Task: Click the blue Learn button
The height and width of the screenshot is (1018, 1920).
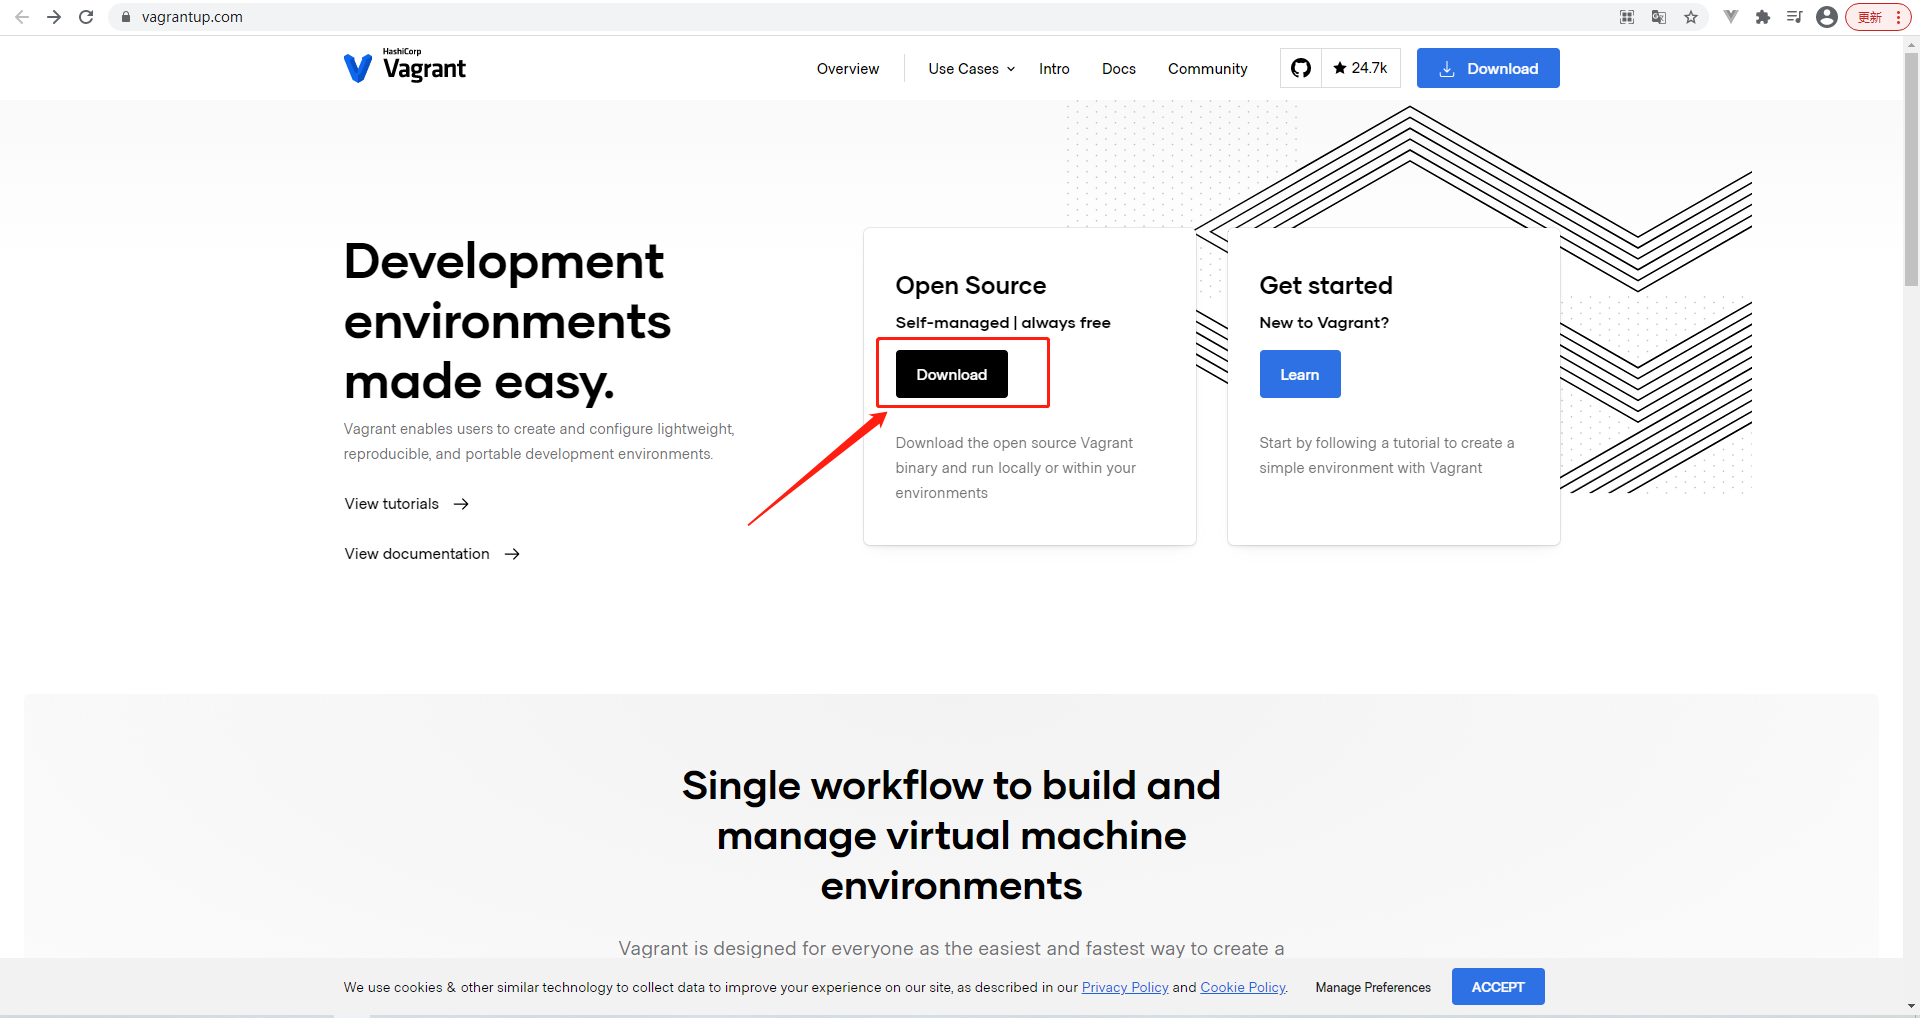Action: [1300, 374]
